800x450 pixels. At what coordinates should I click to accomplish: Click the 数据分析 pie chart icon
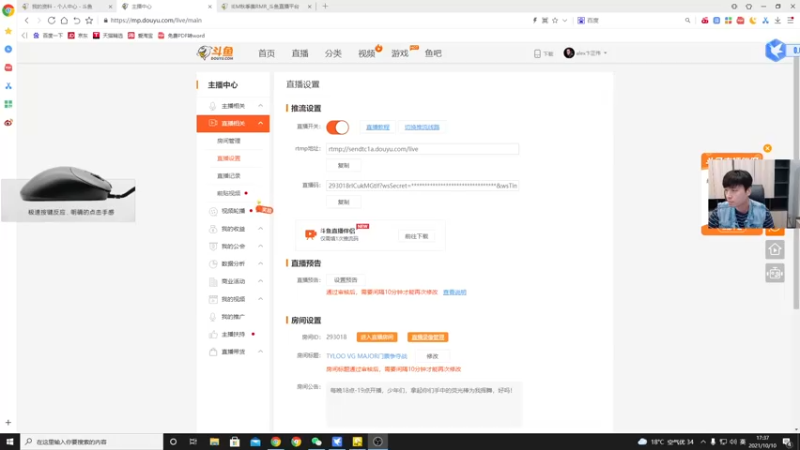[213, 264]
